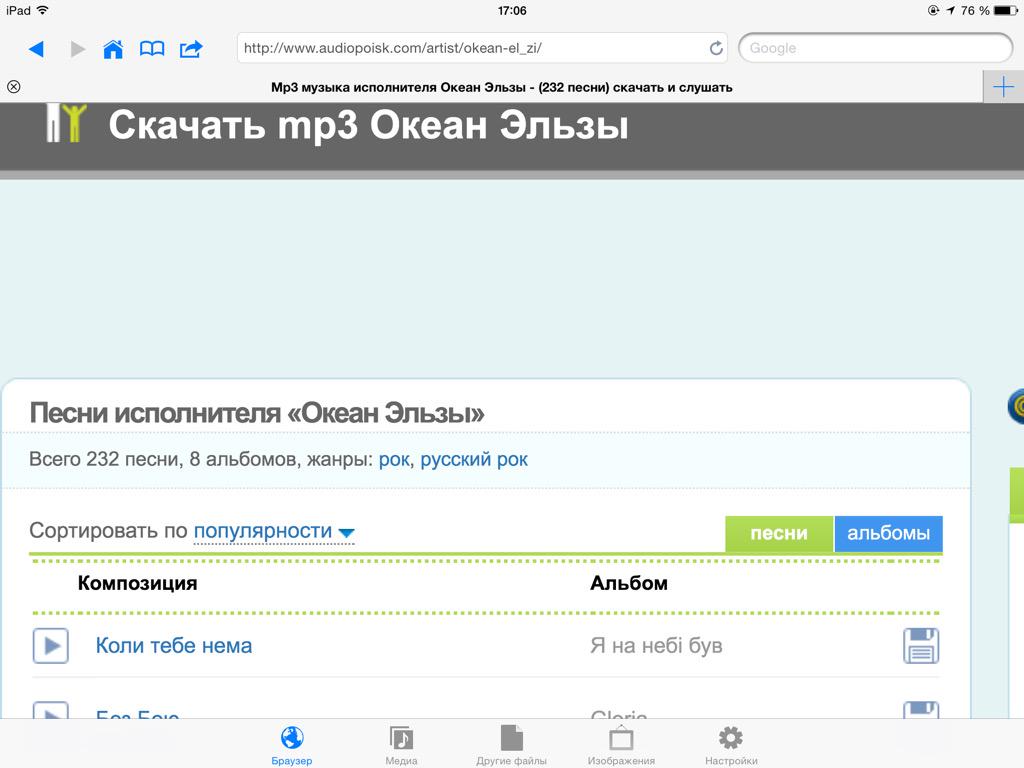The width and height of the screenshot is (1024, 768).
Task: Tap the location arrow status icon
Action: pos(950,10)
